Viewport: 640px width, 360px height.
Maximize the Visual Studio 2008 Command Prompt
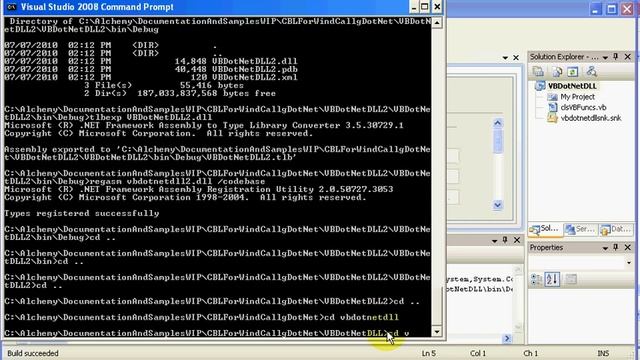[x=425, y=7]
